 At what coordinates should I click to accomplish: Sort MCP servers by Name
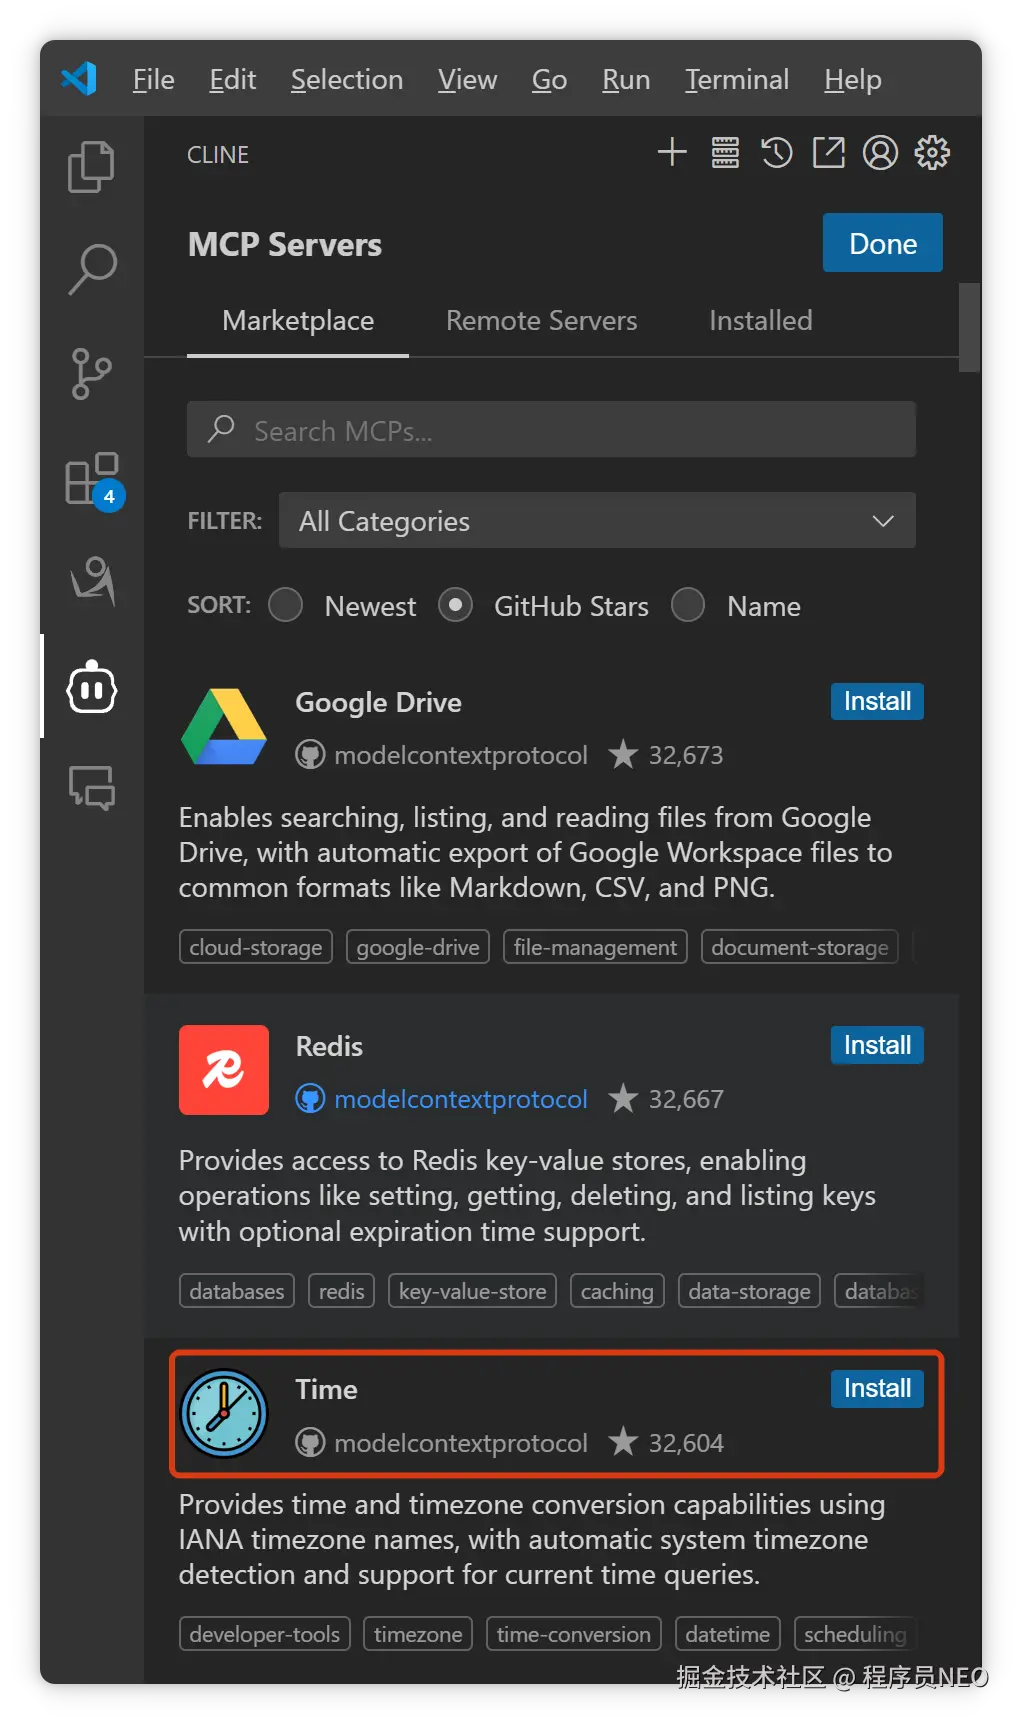688,605
